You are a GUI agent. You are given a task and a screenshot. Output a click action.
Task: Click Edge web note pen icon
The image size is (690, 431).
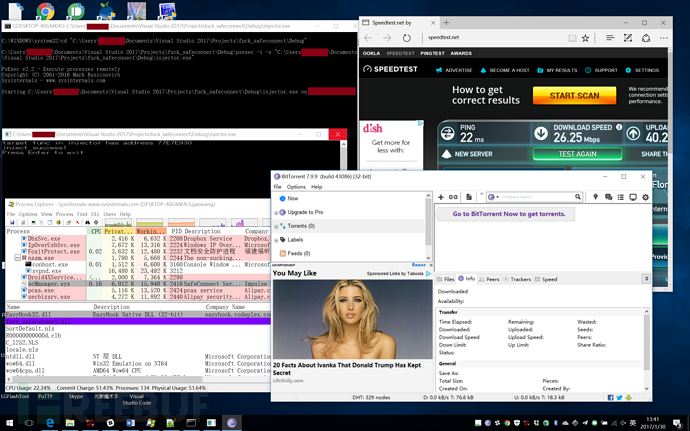pyautogui.click(x=628, y=38)
